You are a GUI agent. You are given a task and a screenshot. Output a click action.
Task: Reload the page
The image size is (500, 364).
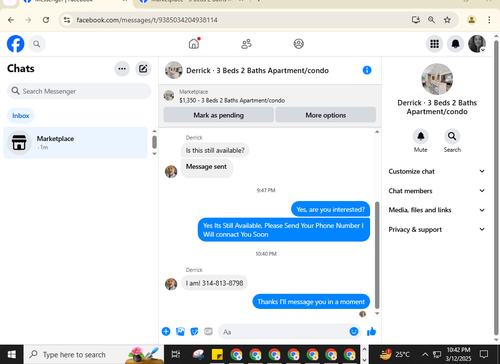coord(46,20)
